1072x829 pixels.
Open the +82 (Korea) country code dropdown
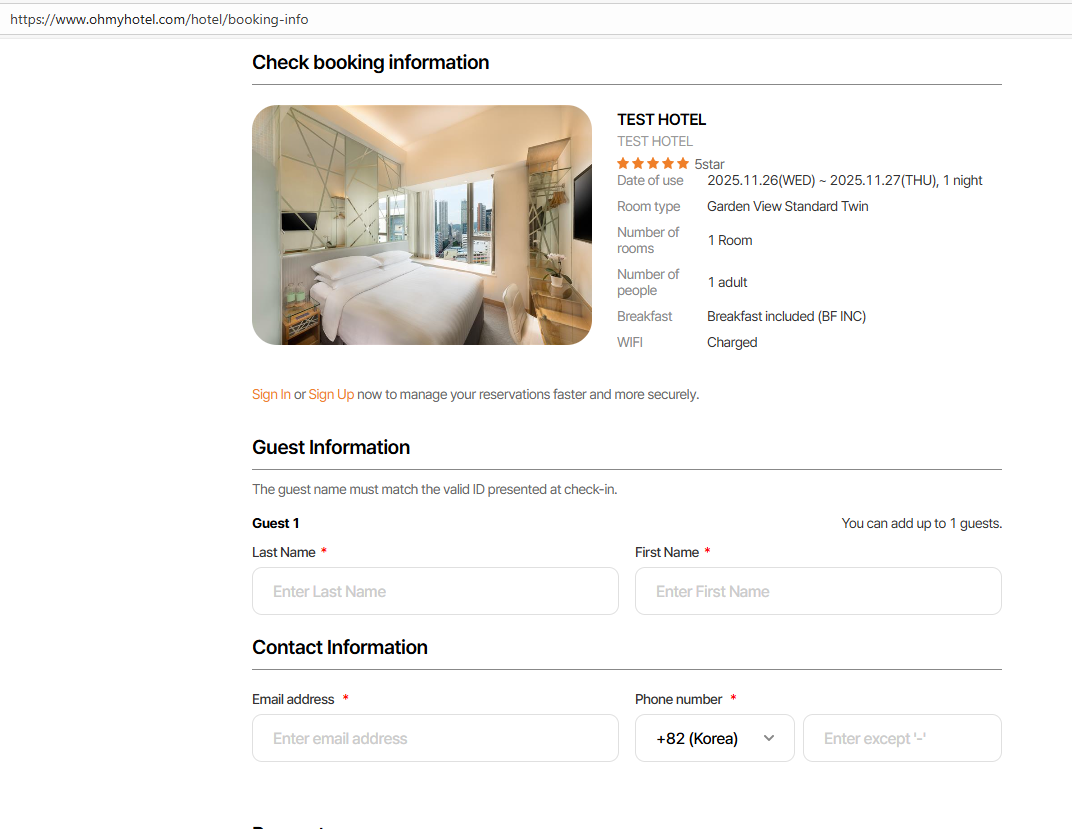pos(715,738)
